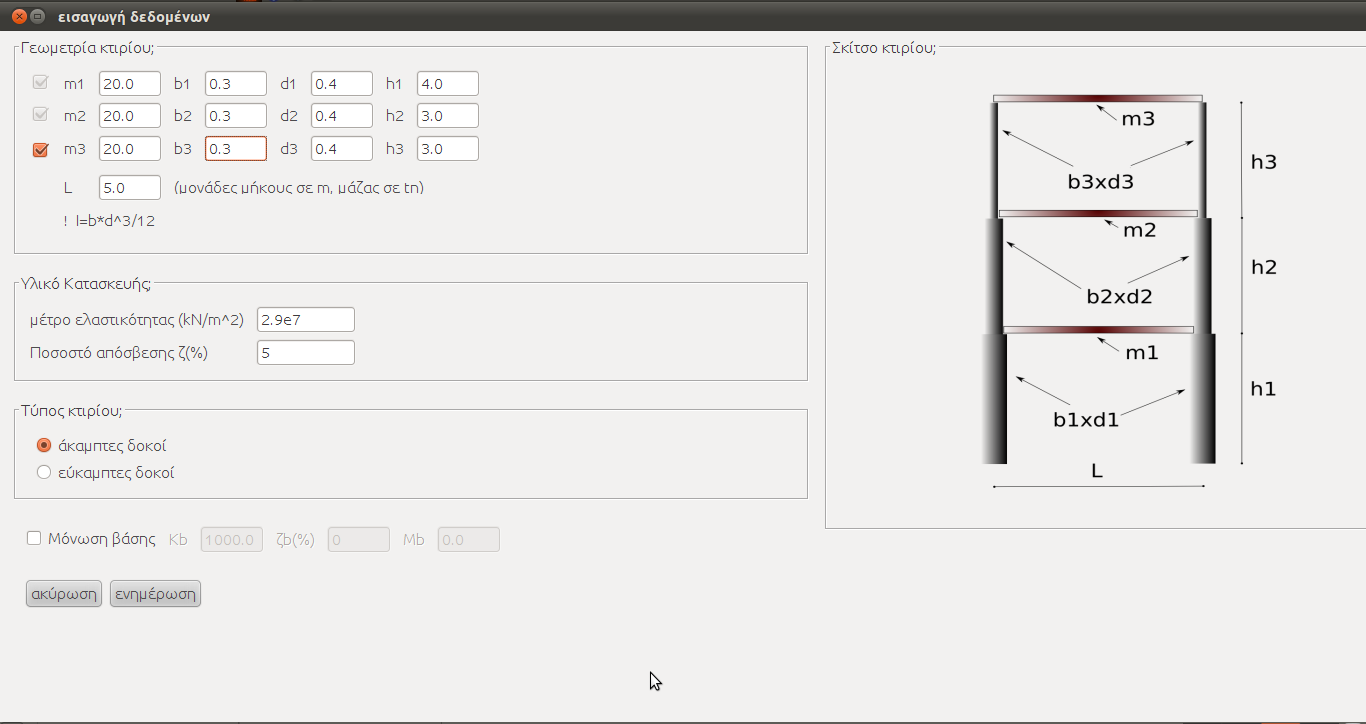
Task: Click the m3 label in building sketch
Action: coord(1138,120)
